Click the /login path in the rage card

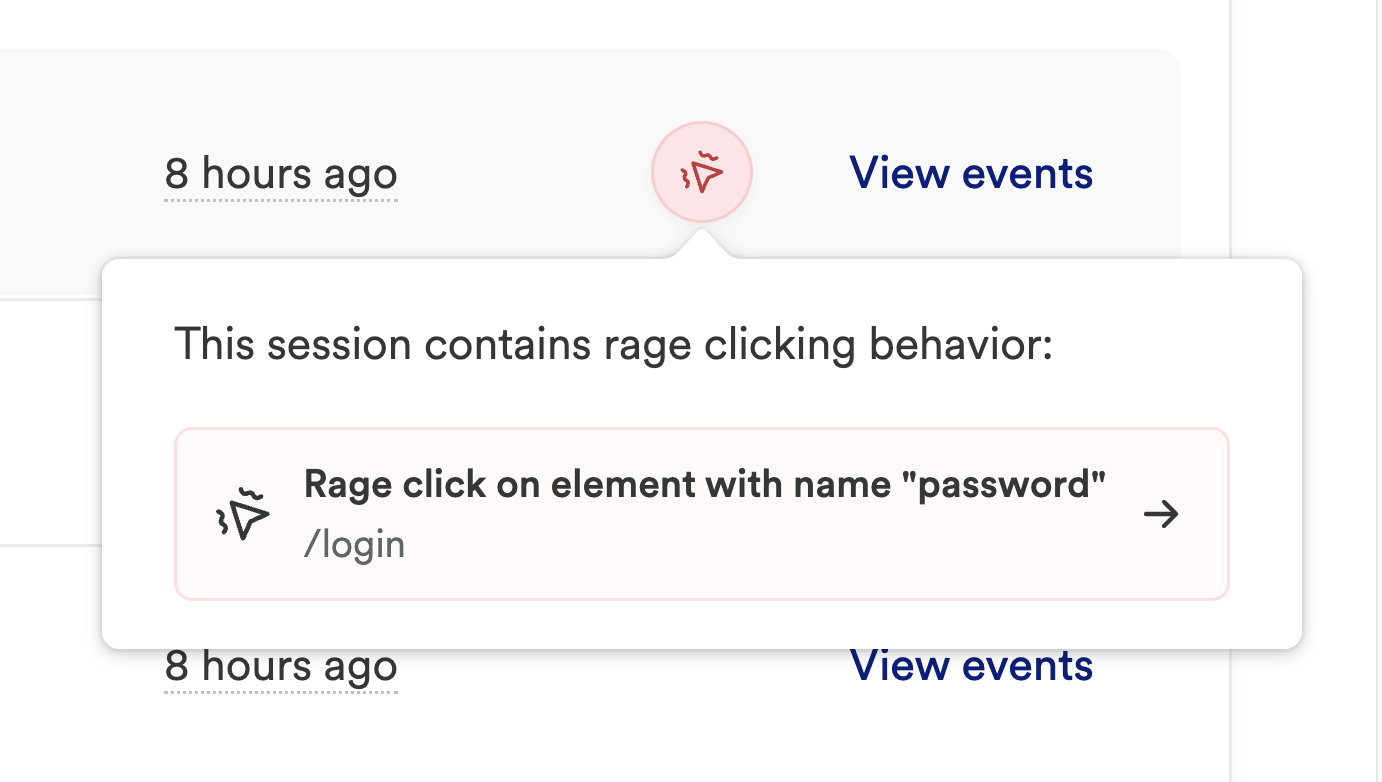[x=354, y=545]
